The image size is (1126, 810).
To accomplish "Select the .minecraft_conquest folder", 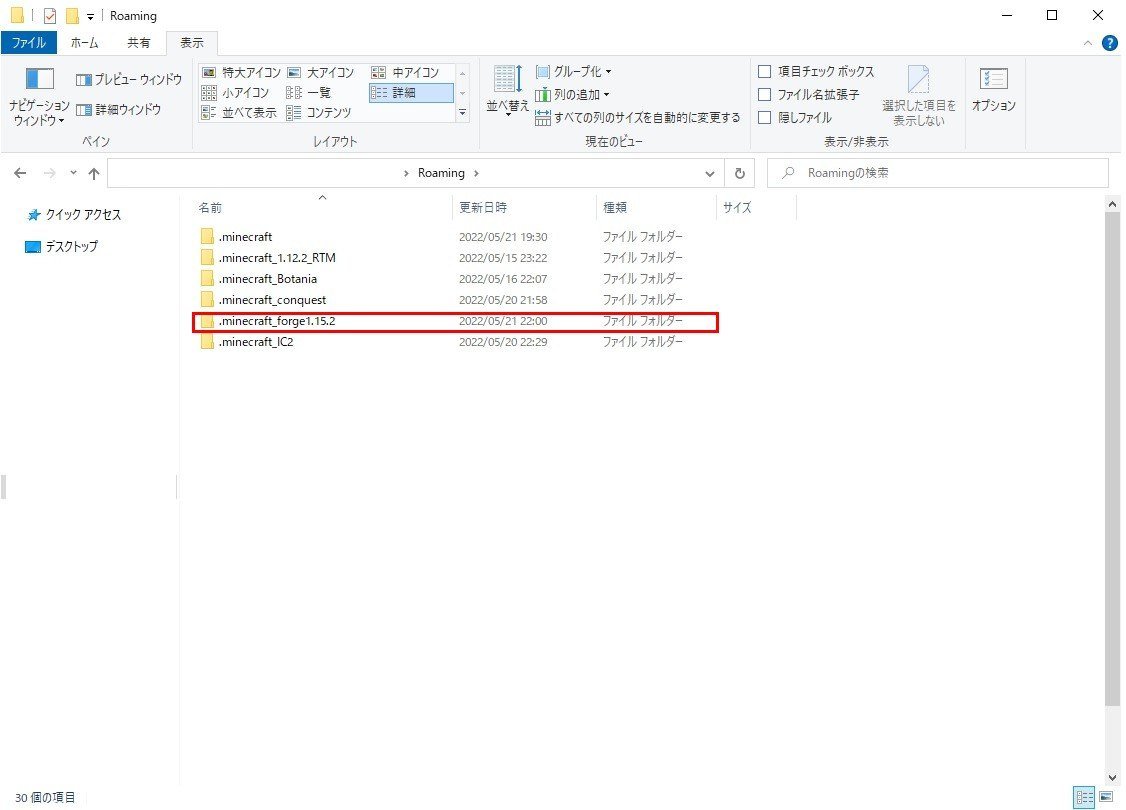I will (455, 299).
